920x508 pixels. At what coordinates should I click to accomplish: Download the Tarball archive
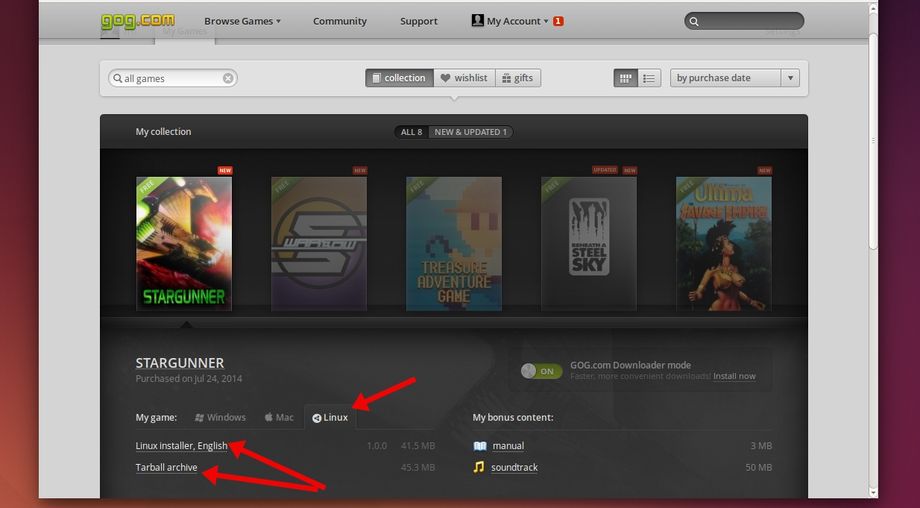coord(166,468)
